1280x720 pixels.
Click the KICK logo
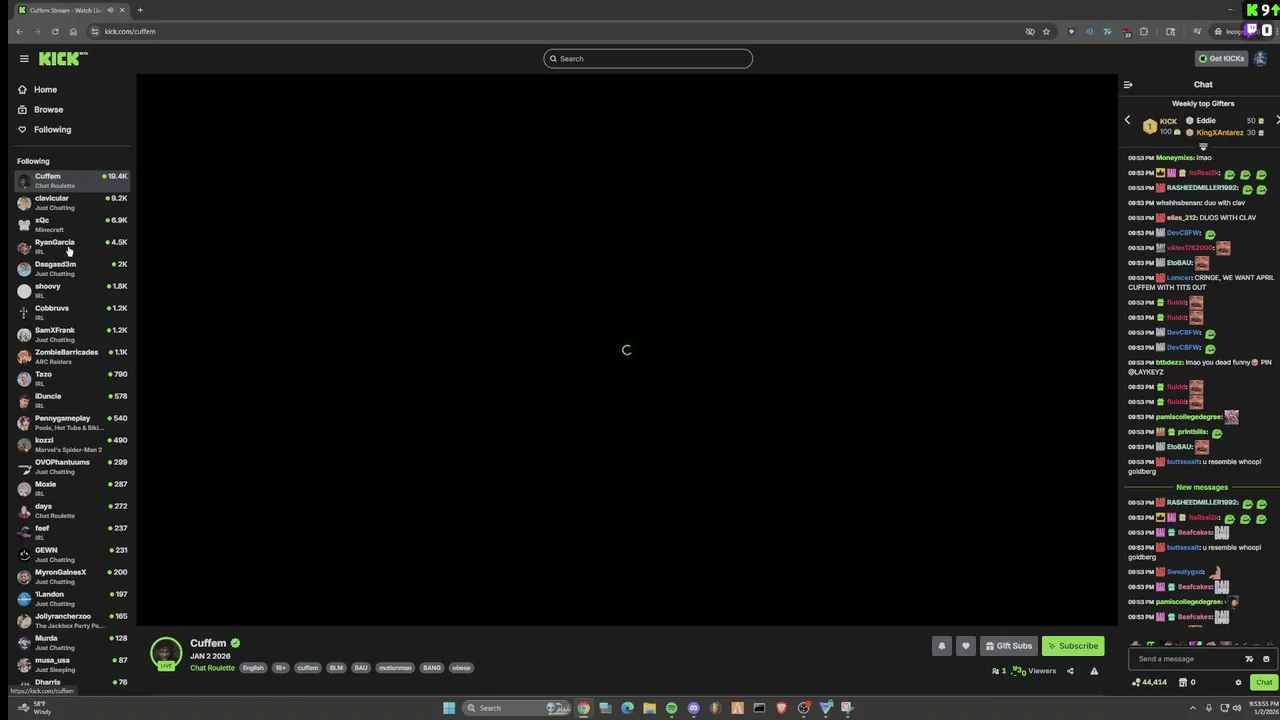point(63,59)
